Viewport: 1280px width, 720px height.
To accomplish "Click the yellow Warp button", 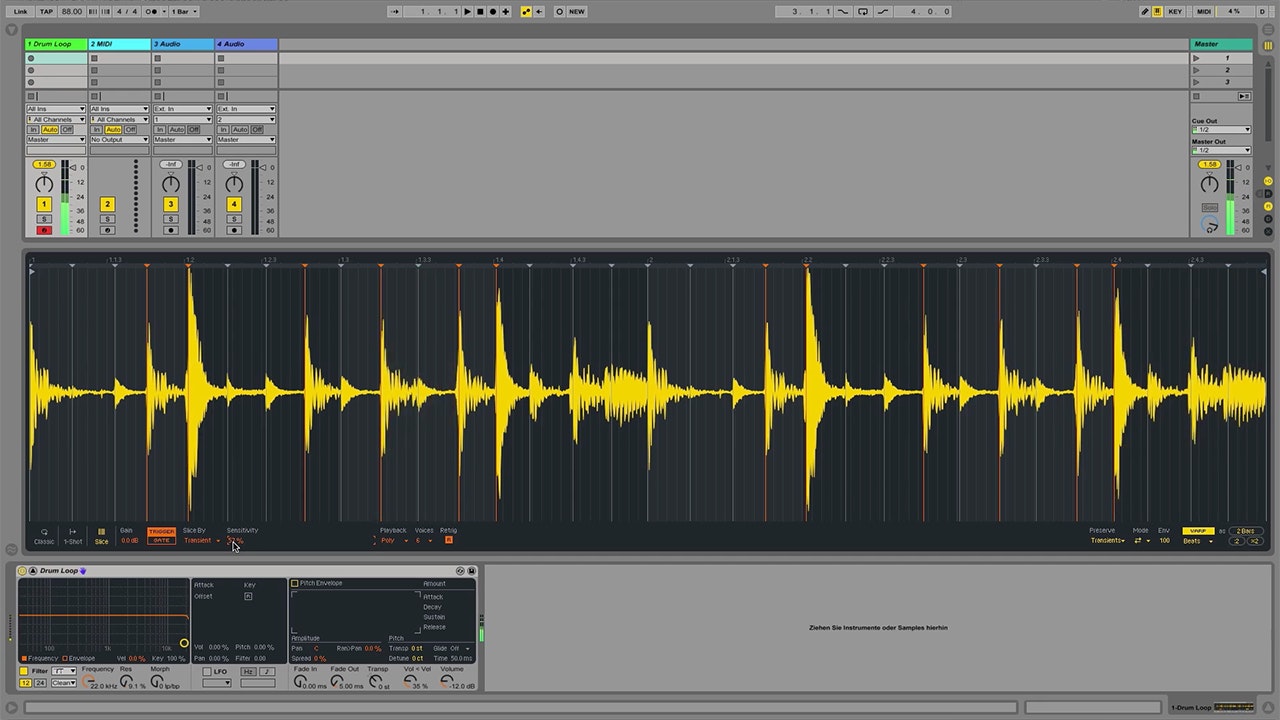I will (x=1201, y=532).
